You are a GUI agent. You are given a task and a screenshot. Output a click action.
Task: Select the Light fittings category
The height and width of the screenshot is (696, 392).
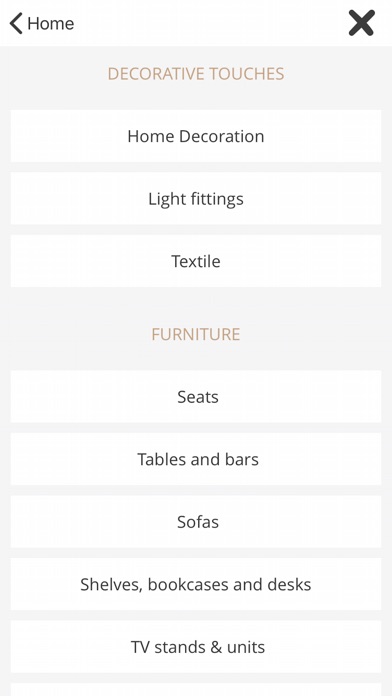[x=196, y=198]
